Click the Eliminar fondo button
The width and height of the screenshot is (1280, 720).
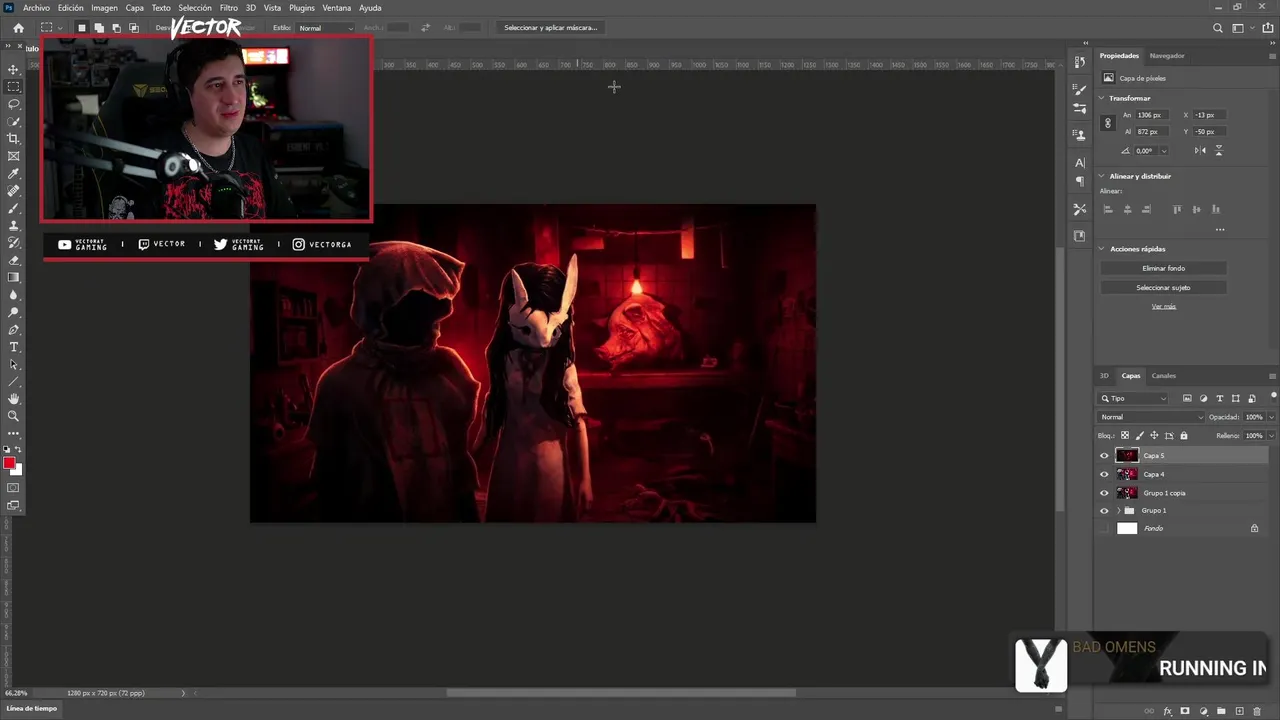pos(1164,268)
